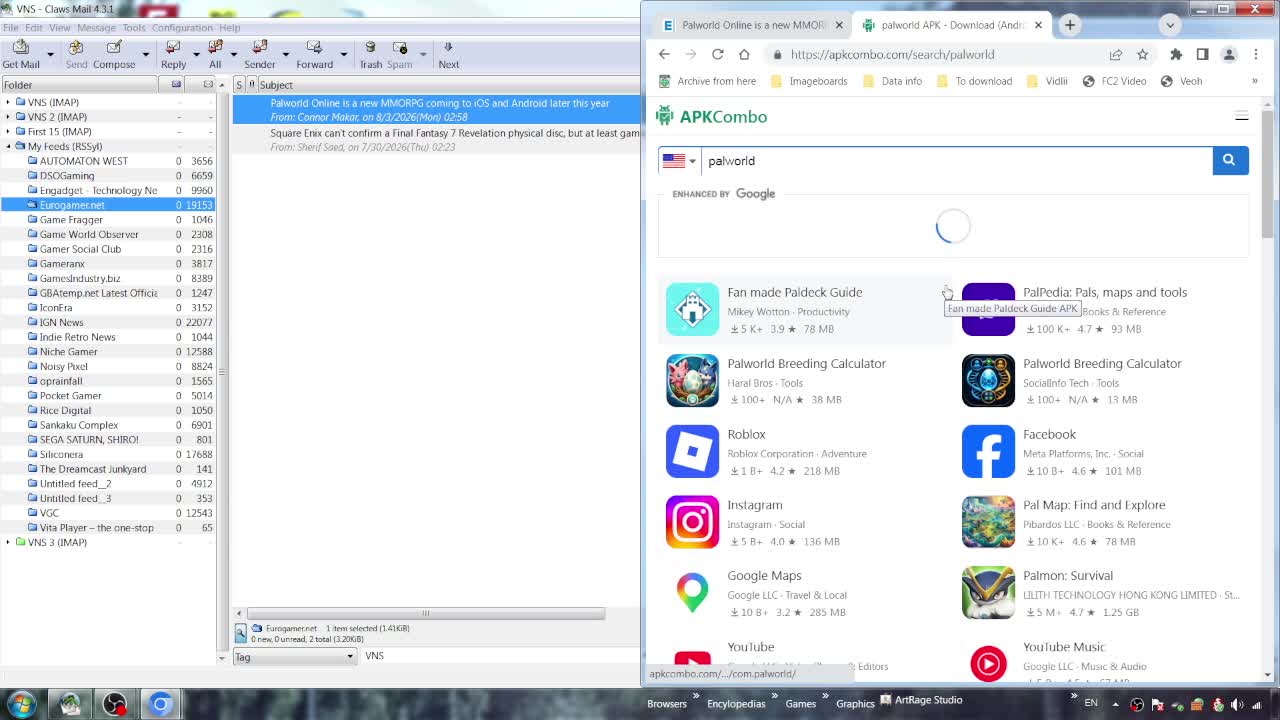This screenshot has height=720, width=1280.
Task: Open the Imageboards bookmark folder
Action: click(808, 81)
